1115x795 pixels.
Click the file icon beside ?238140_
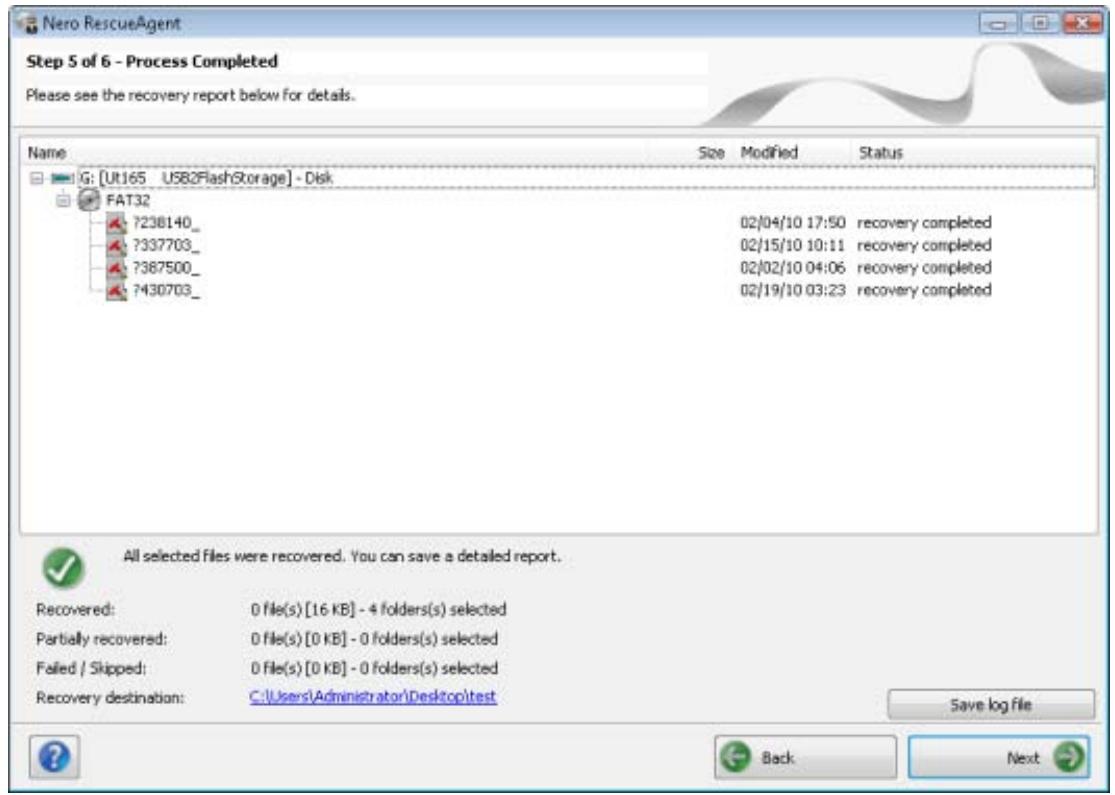click(116, 223)
